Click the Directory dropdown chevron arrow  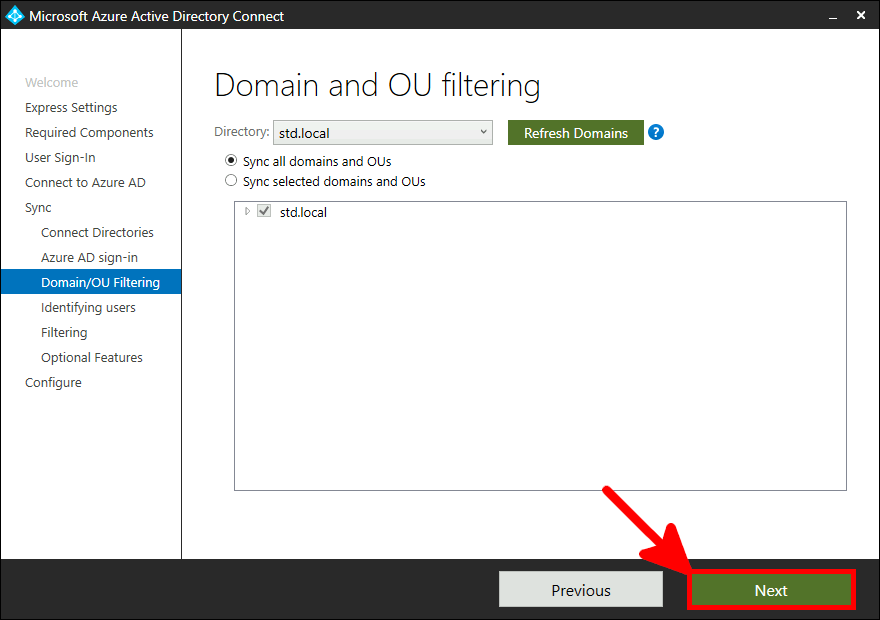[484, 132]
